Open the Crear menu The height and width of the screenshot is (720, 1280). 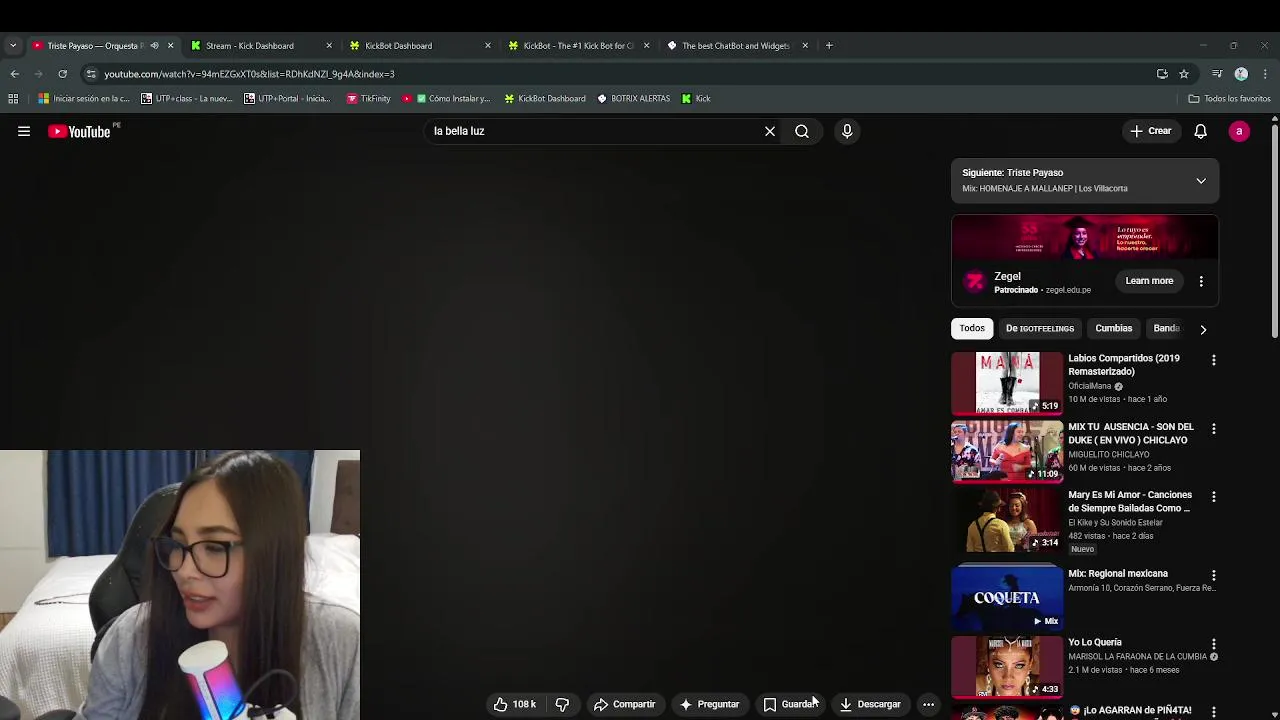(1151, 131)
